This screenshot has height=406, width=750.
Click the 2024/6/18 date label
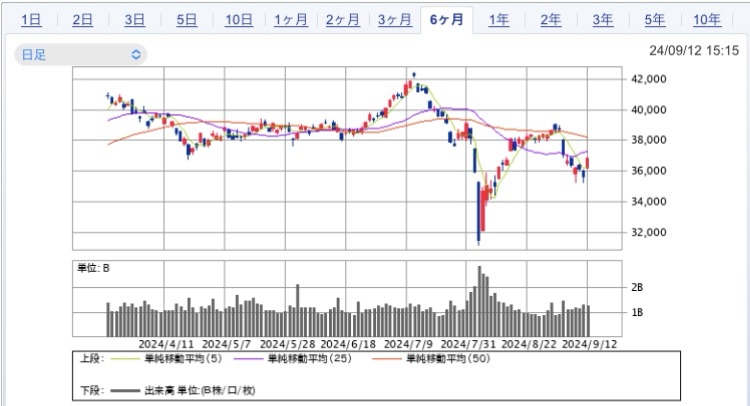click(348, 344)
